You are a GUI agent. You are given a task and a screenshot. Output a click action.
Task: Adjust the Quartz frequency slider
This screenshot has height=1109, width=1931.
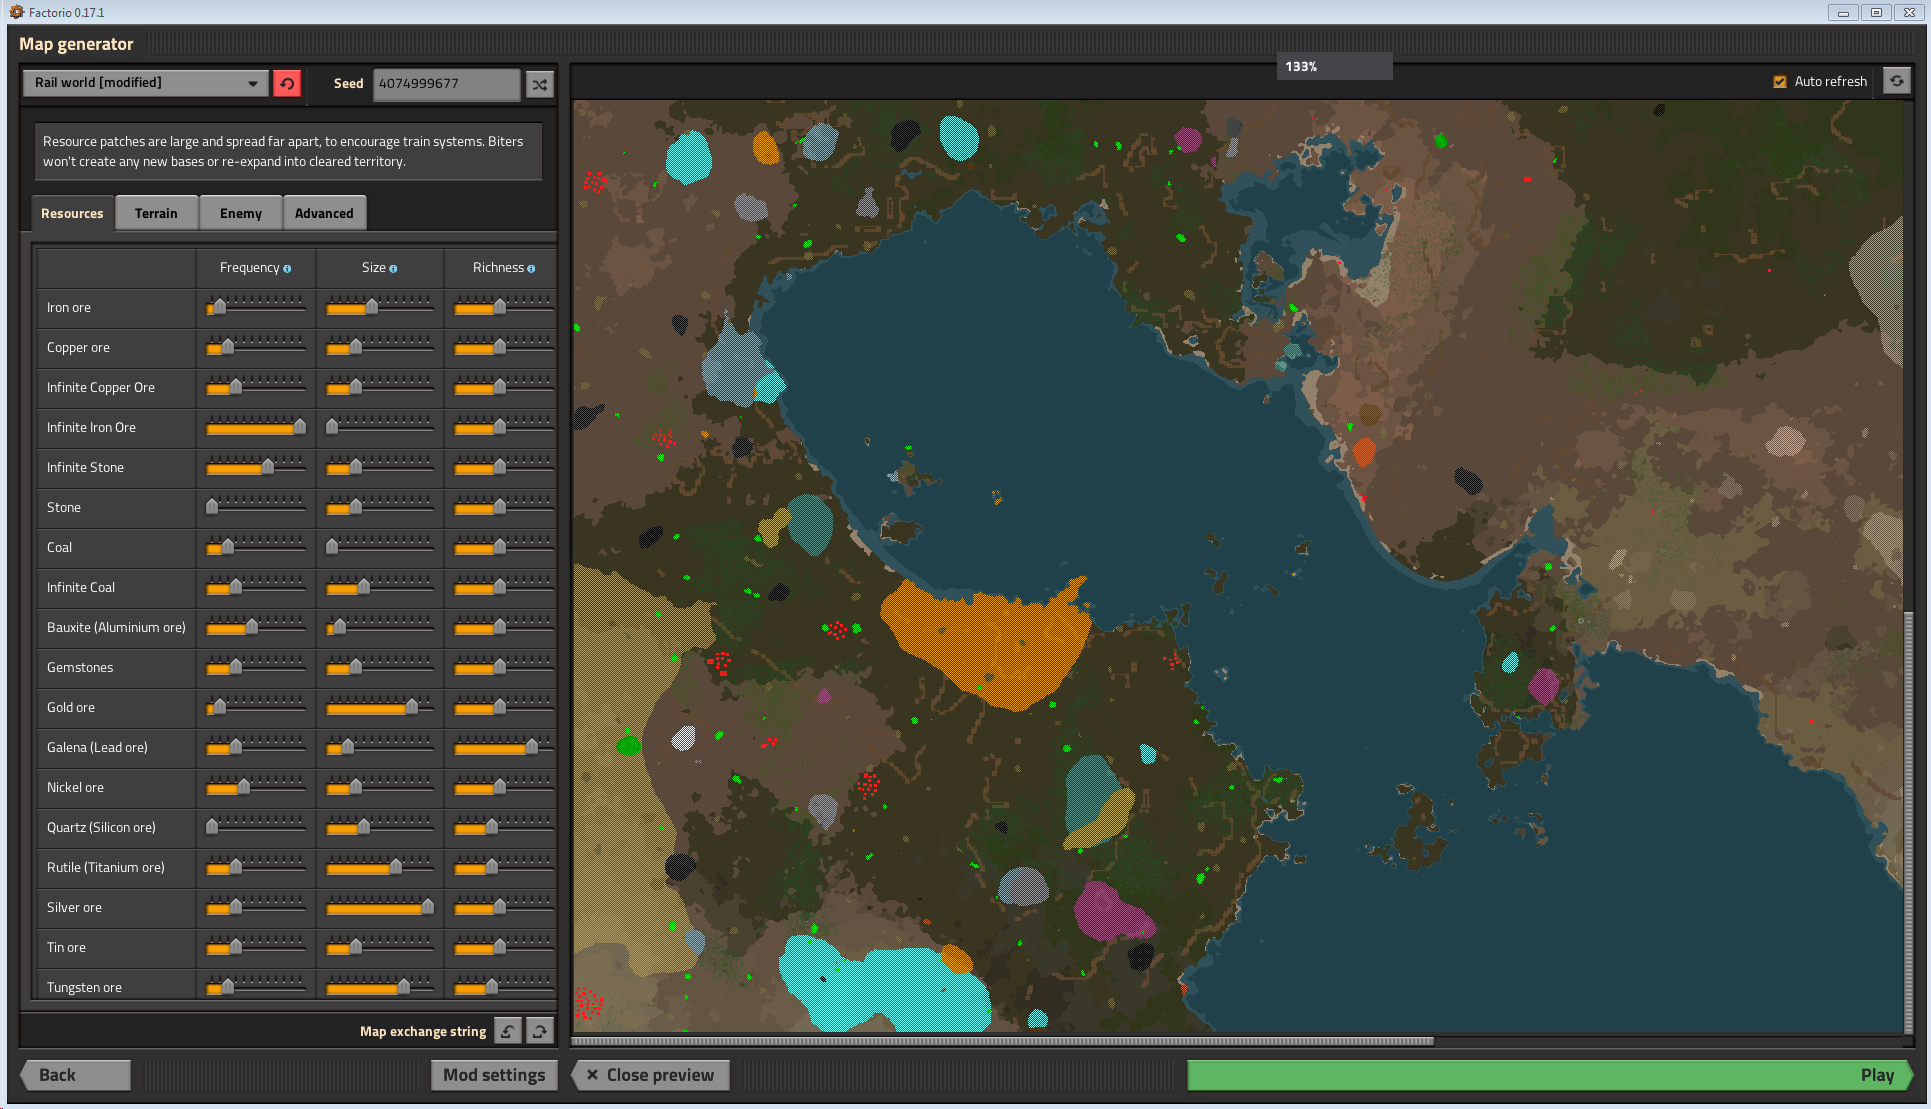point(255,827)
